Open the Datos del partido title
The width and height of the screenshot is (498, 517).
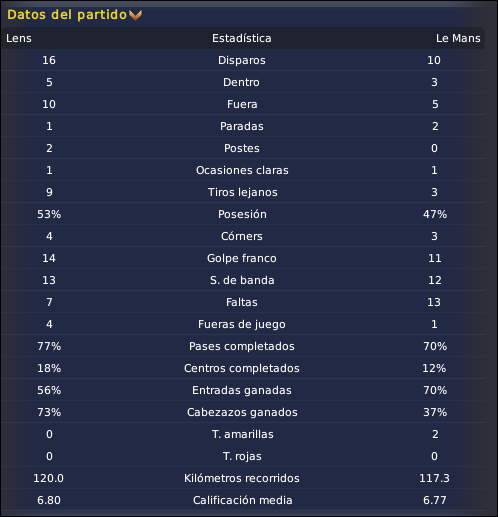coord(67,15)
